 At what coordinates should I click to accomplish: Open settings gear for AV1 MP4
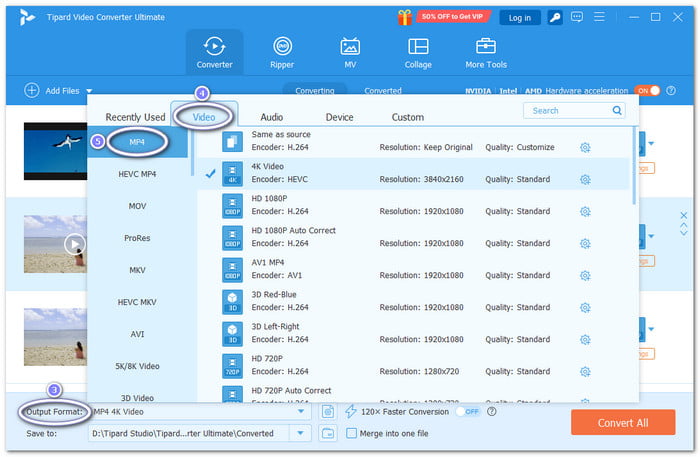coord(585,276)
